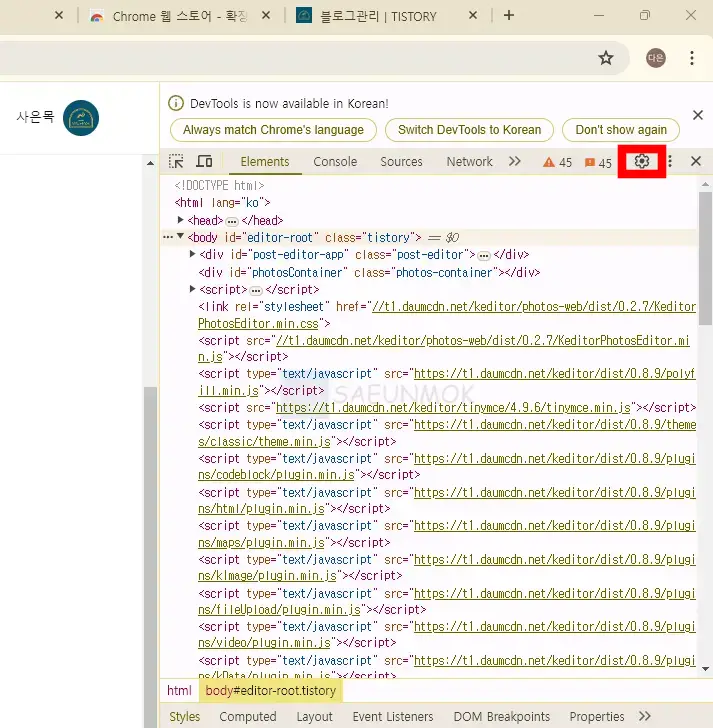Close the 블로그관리 TISTORY tab
Image resolution: width=713 pixels, height=728 pixels.
click(x=473, y=15)
